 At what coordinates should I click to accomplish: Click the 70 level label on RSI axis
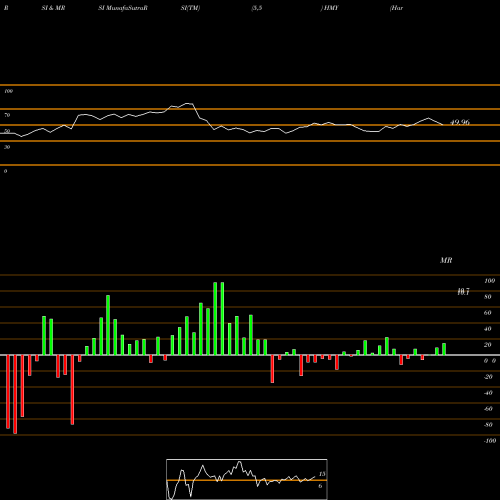pos(7,115)
